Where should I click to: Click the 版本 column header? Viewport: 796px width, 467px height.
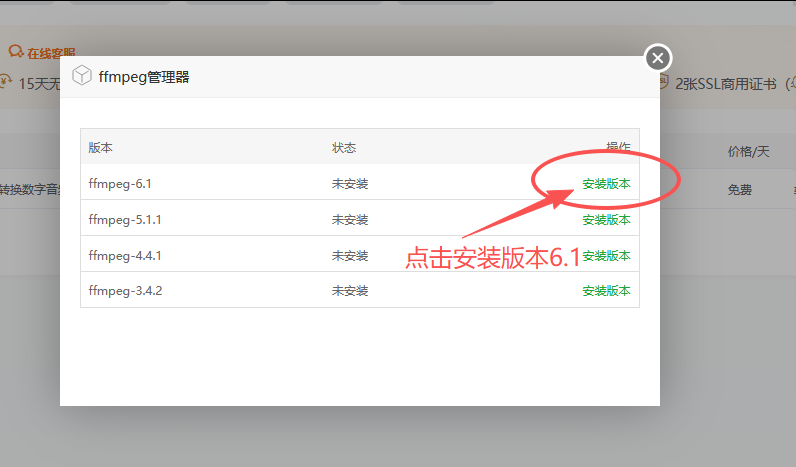point(100,148)
